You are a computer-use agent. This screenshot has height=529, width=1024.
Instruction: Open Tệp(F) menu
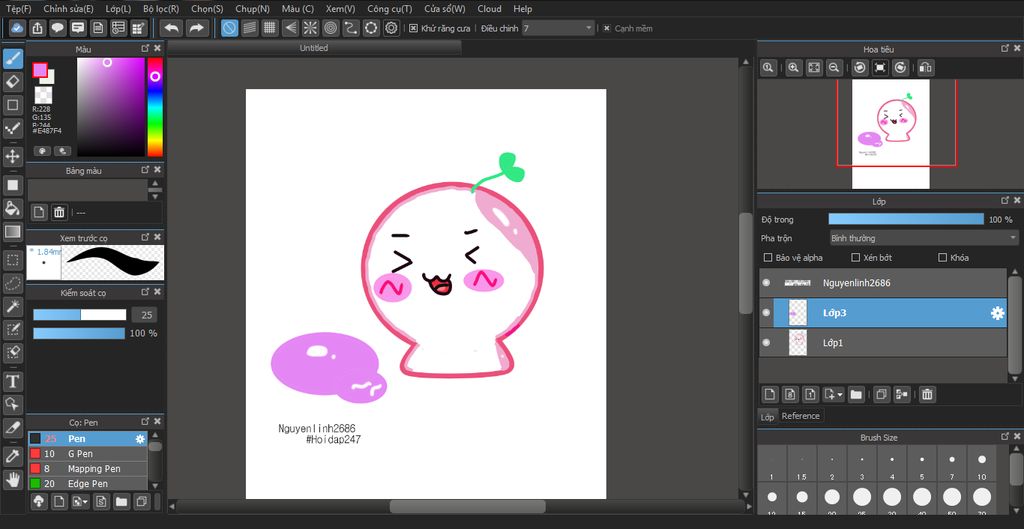(18, 8)
